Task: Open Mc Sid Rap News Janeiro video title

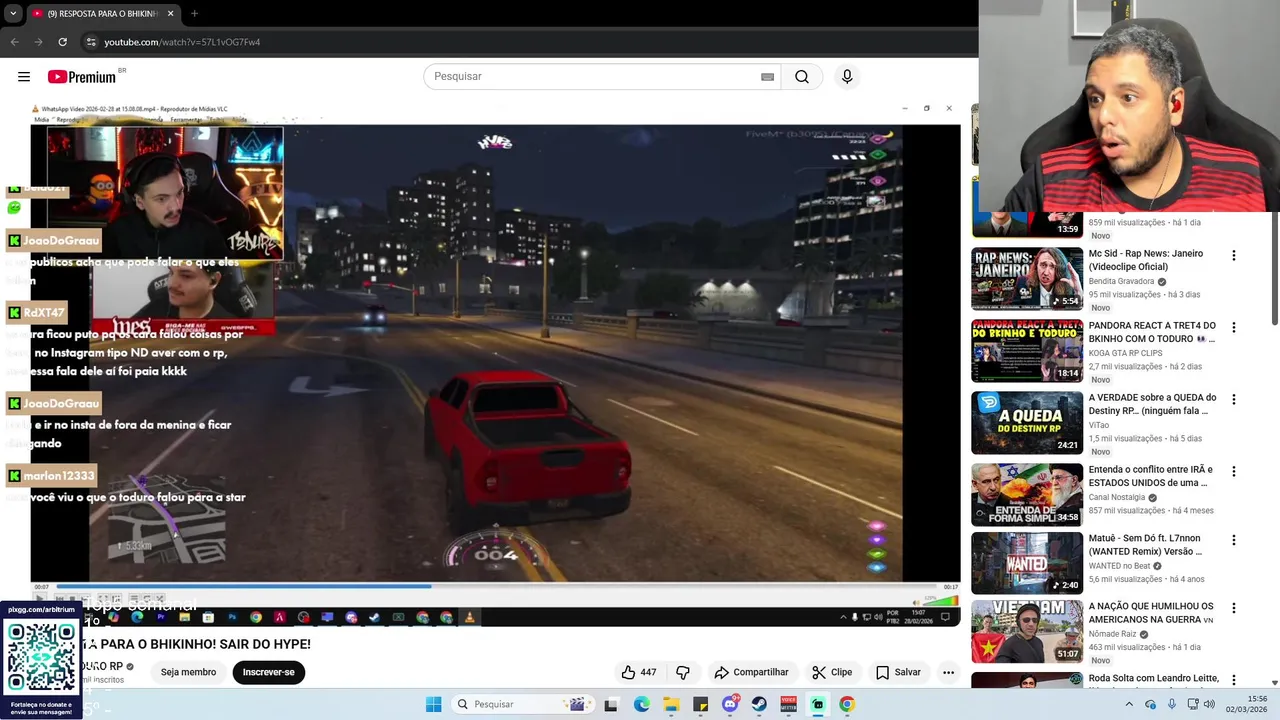Action: 1146,260
